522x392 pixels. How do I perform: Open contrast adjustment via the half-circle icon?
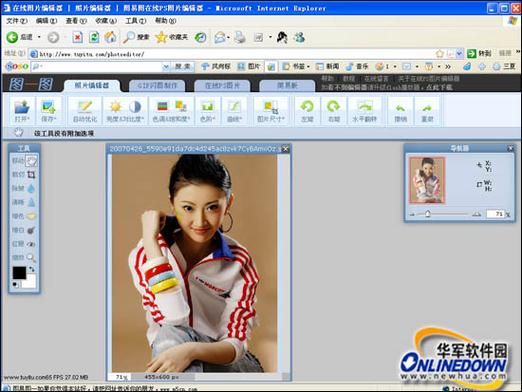[135, 107]
